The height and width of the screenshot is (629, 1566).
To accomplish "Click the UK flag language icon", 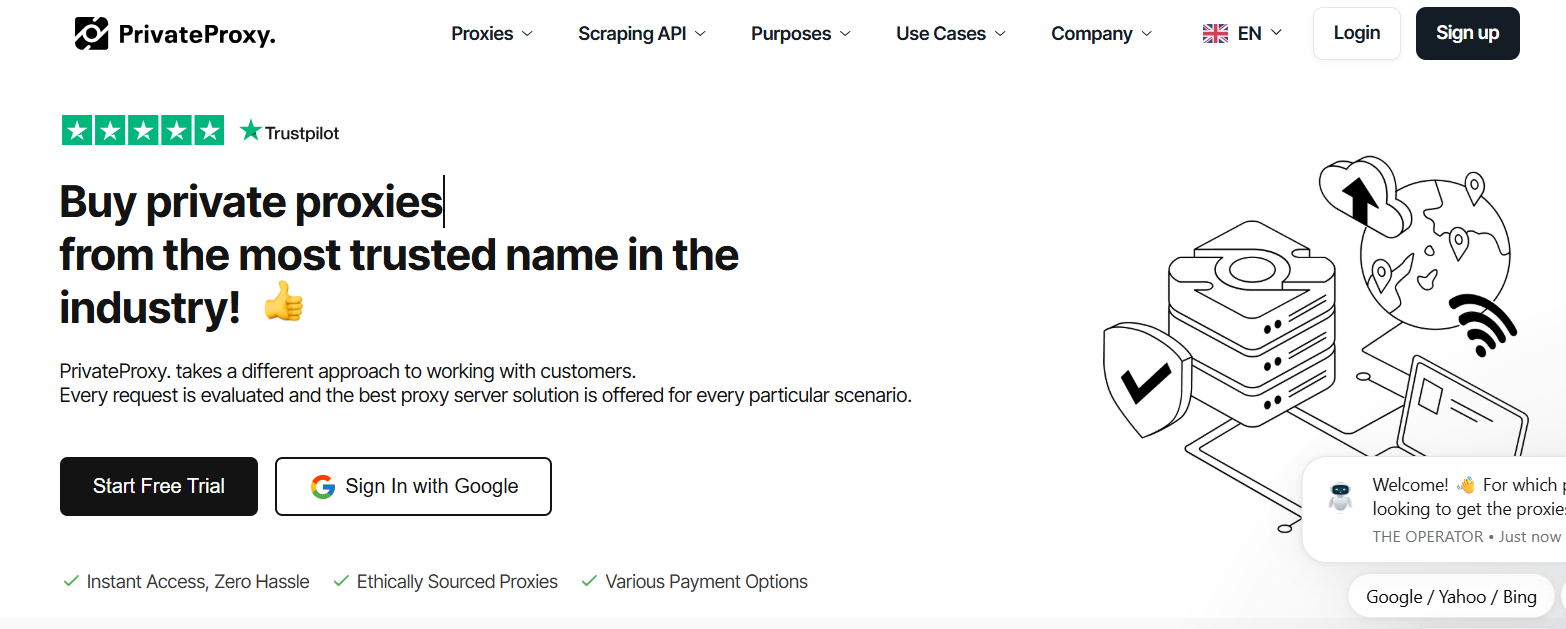I will pos(1214,32).
